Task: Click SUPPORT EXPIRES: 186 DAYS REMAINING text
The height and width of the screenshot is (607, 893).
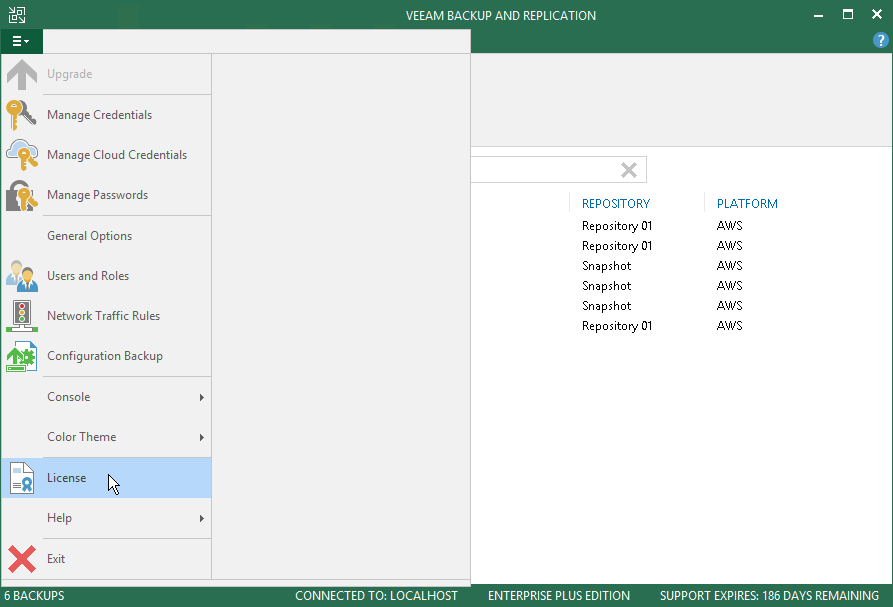Action: [769, 596]
